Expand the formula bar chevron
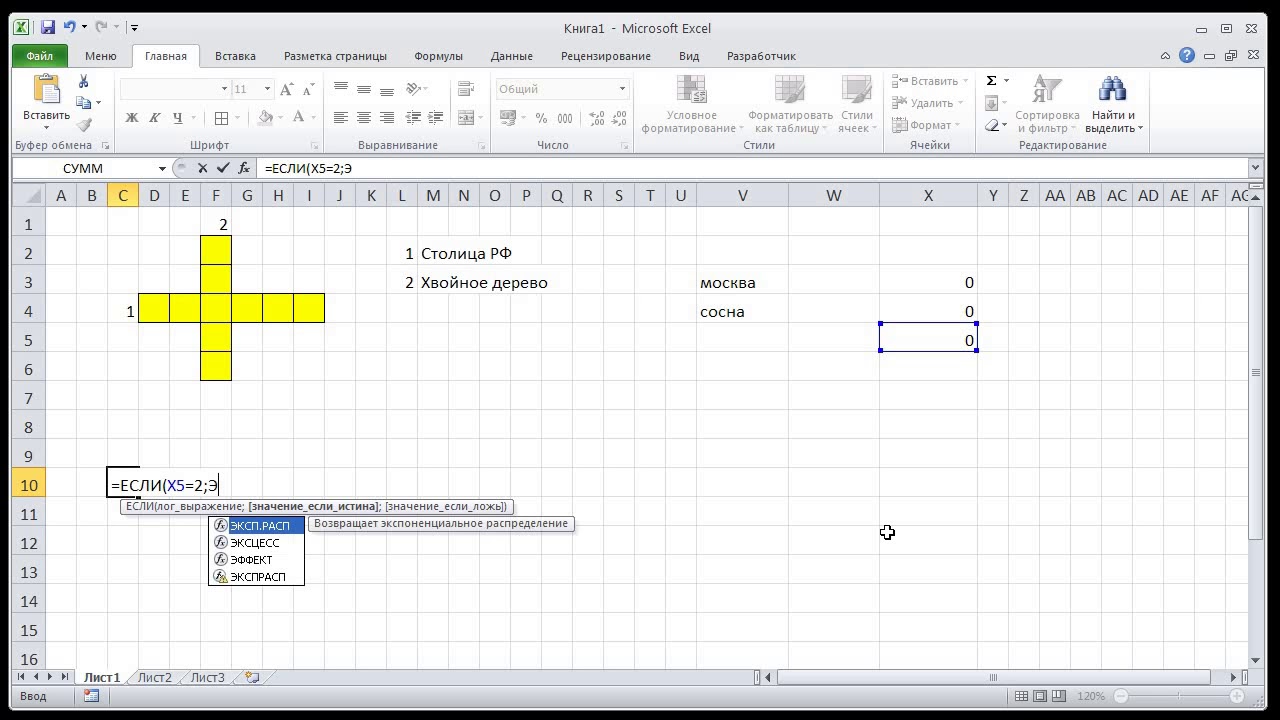This screenshot has height=720, width=1280. click(x=1255, y=168)
